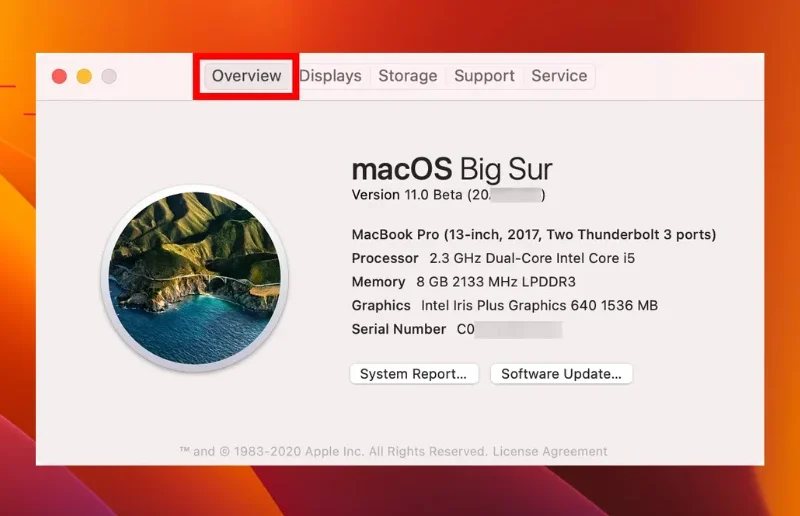800x516 pixels.
Task: Minimize window with the yellow button
Action: pos(84,77)
